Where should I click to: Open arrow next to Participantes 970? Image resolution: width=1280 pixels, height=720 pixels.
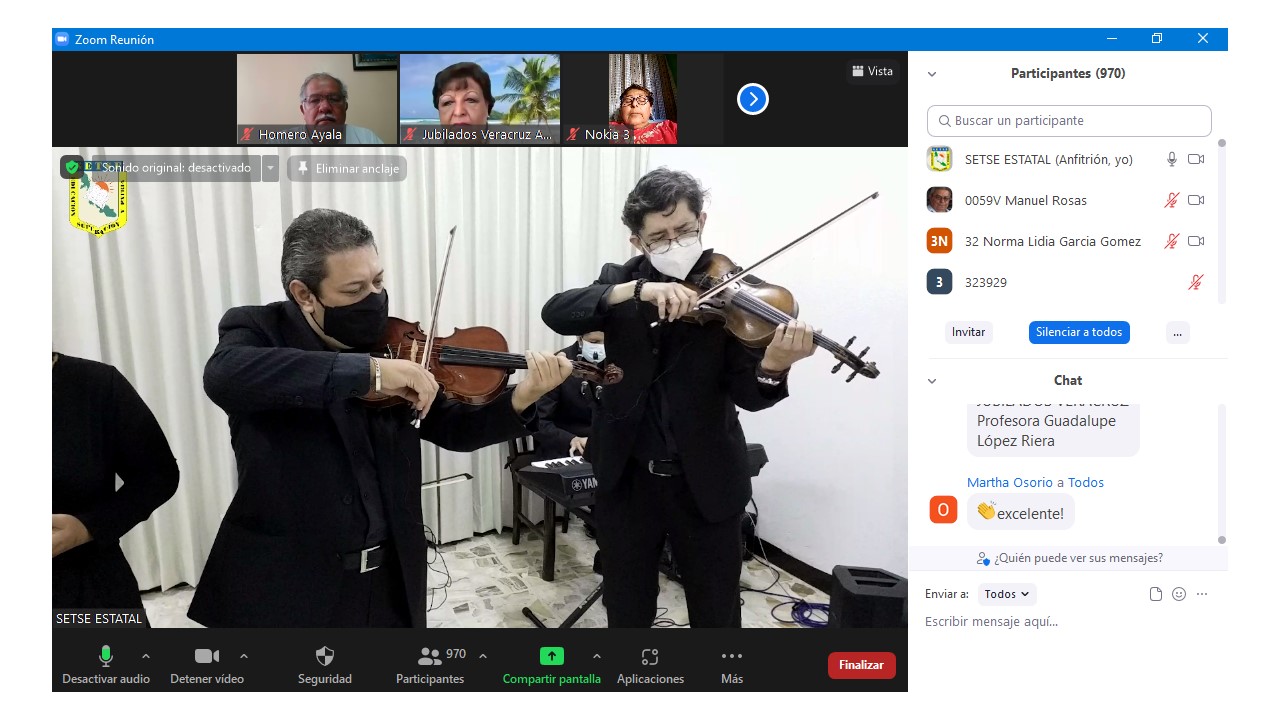(483, 656)
